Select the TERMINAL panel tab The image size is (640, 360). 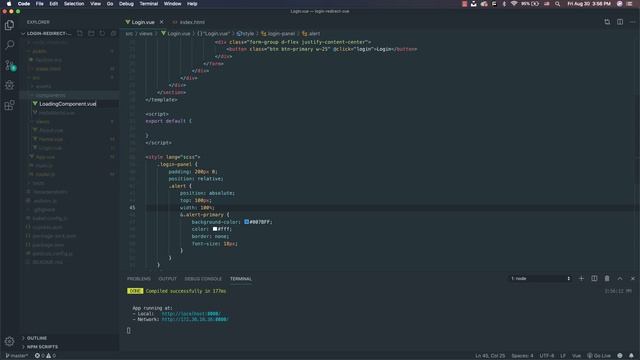coord(241,279)
